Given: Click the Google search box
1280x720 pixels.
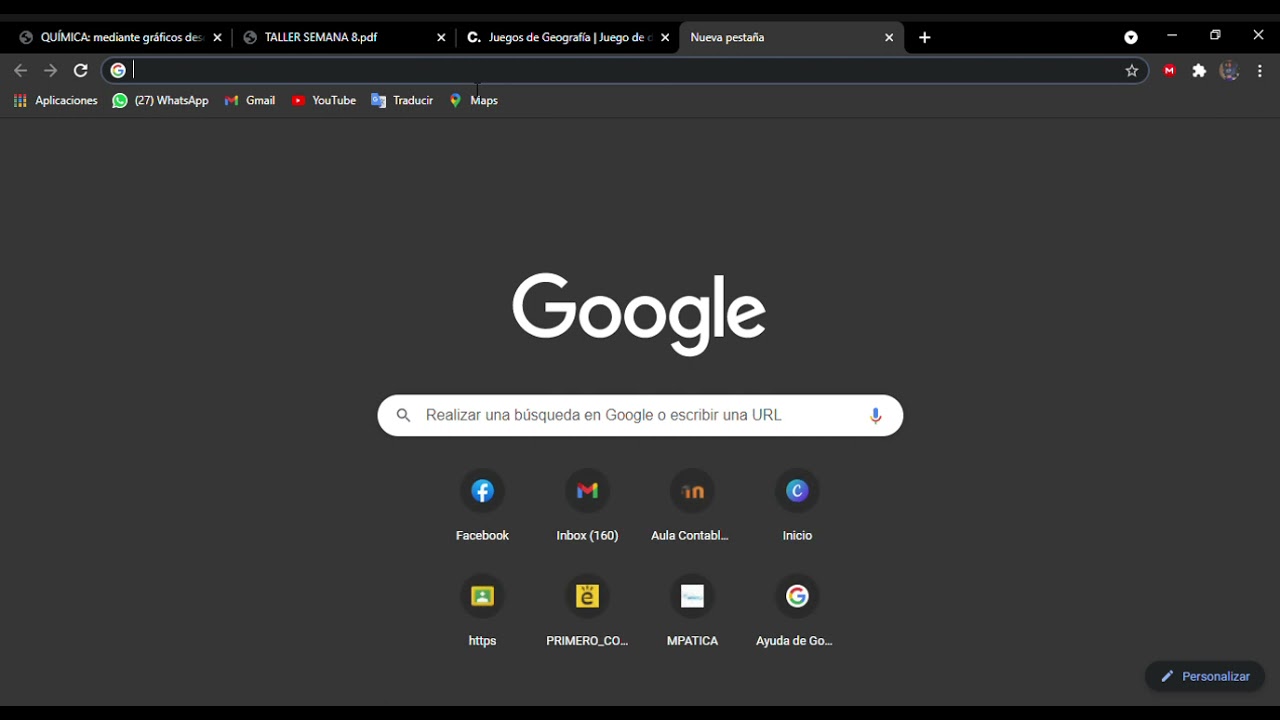Looking at the screenshot, I should pos(640,415).
